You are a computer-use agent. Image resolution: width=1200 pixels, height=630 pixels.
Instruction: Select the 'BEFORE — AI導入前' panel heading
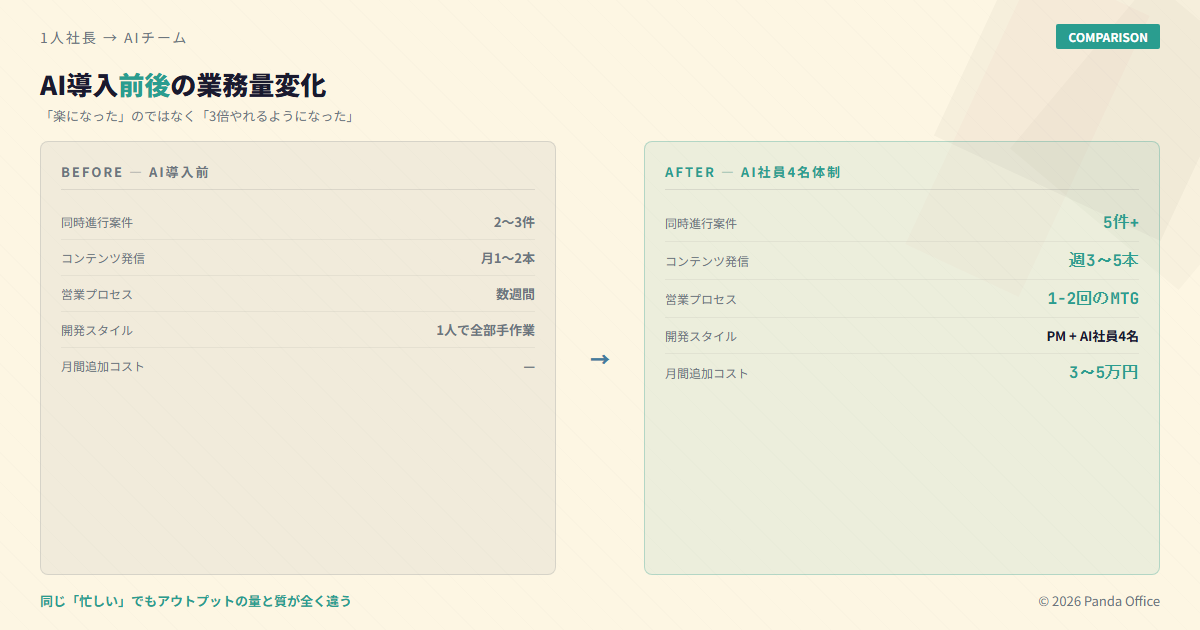point(135,172)
